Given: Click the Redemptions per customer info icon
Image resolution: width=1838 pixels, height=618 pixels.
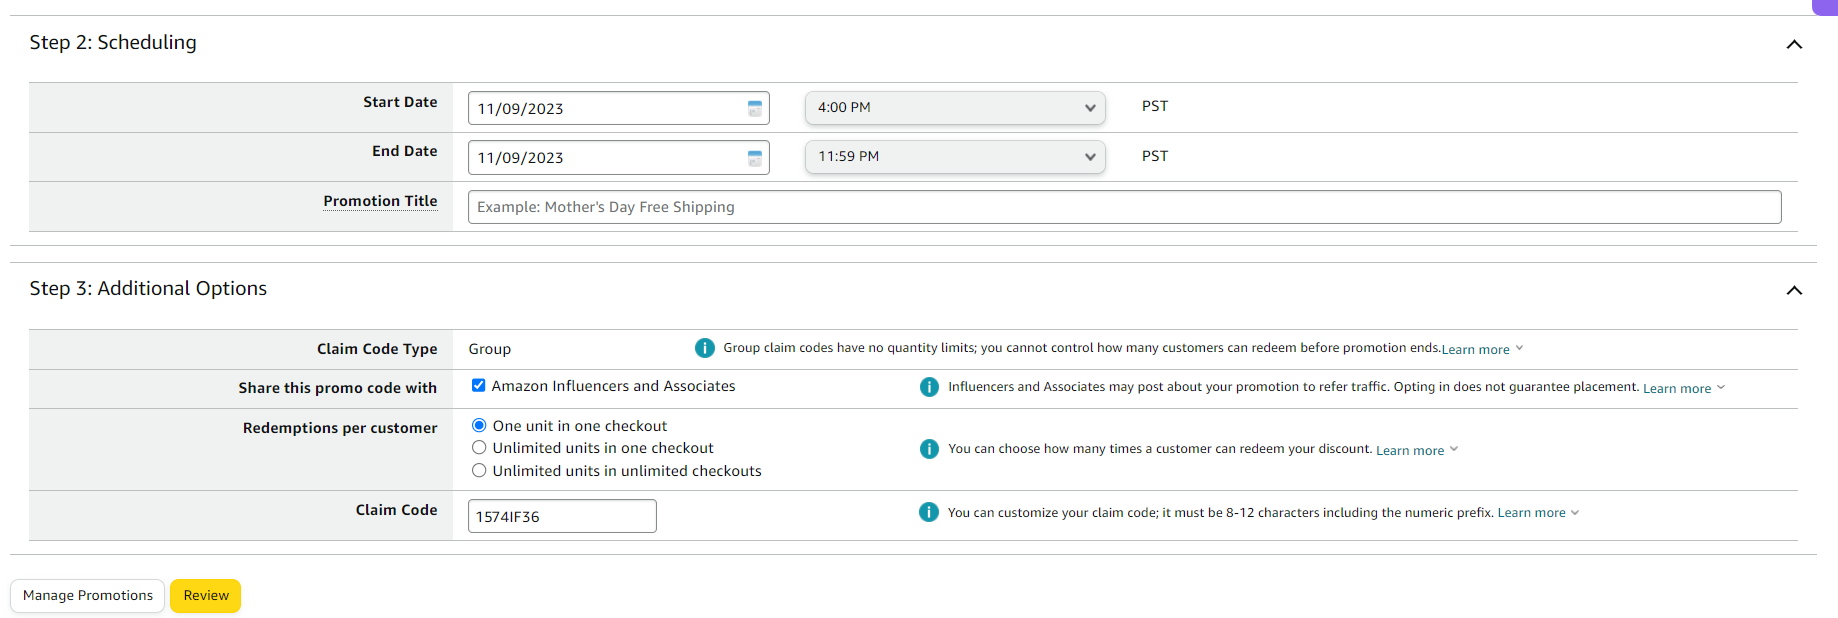Looking at the screenshot, I should tap(929, 449).
